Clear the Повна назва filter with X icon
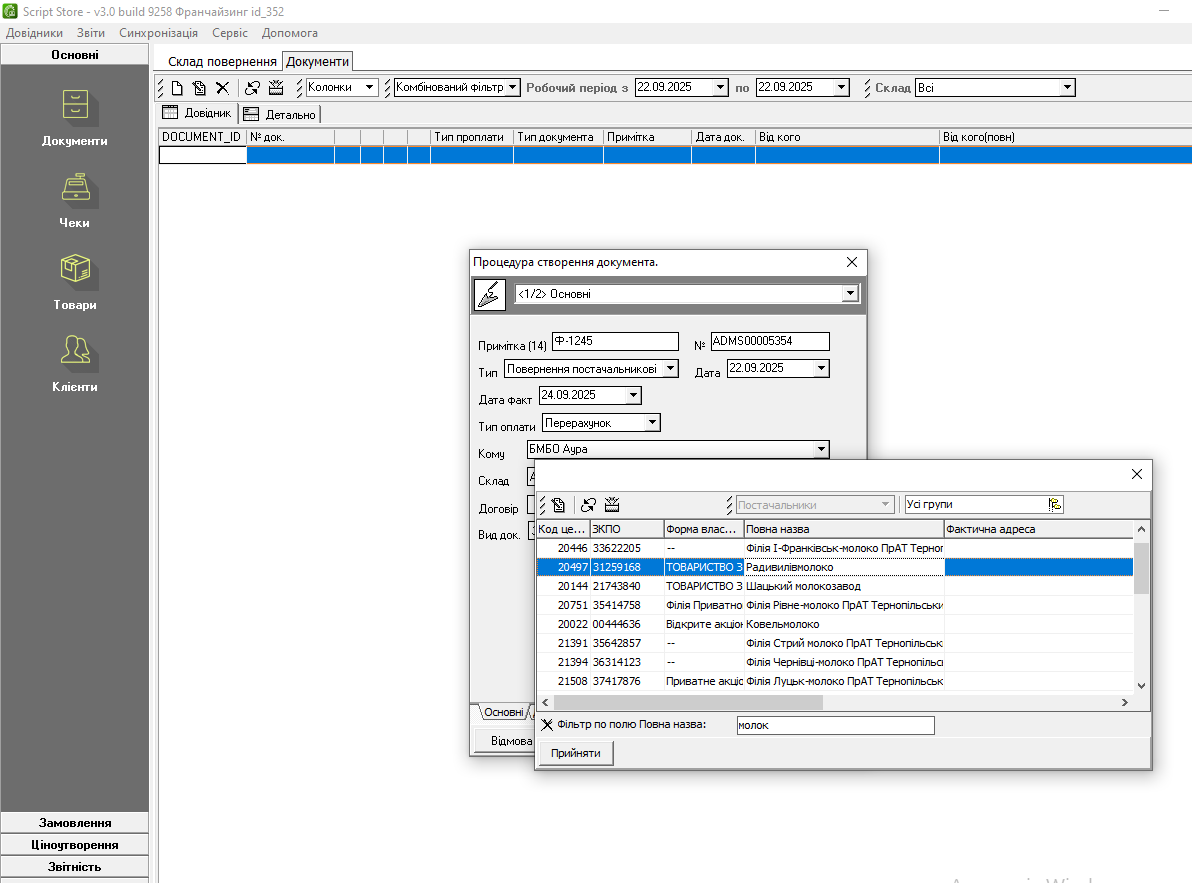The width and height of the screenshot is (1192, 883). click(x=547, y=725)
